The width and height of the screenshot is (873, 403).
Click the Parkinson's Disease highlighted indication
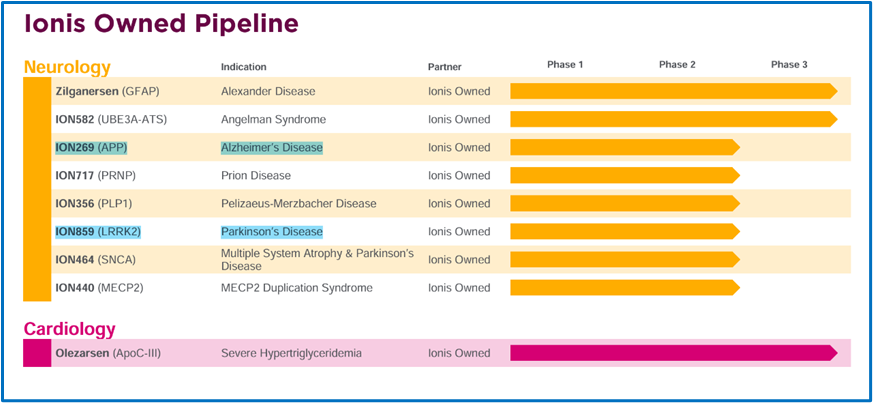[x=272, y=232]
